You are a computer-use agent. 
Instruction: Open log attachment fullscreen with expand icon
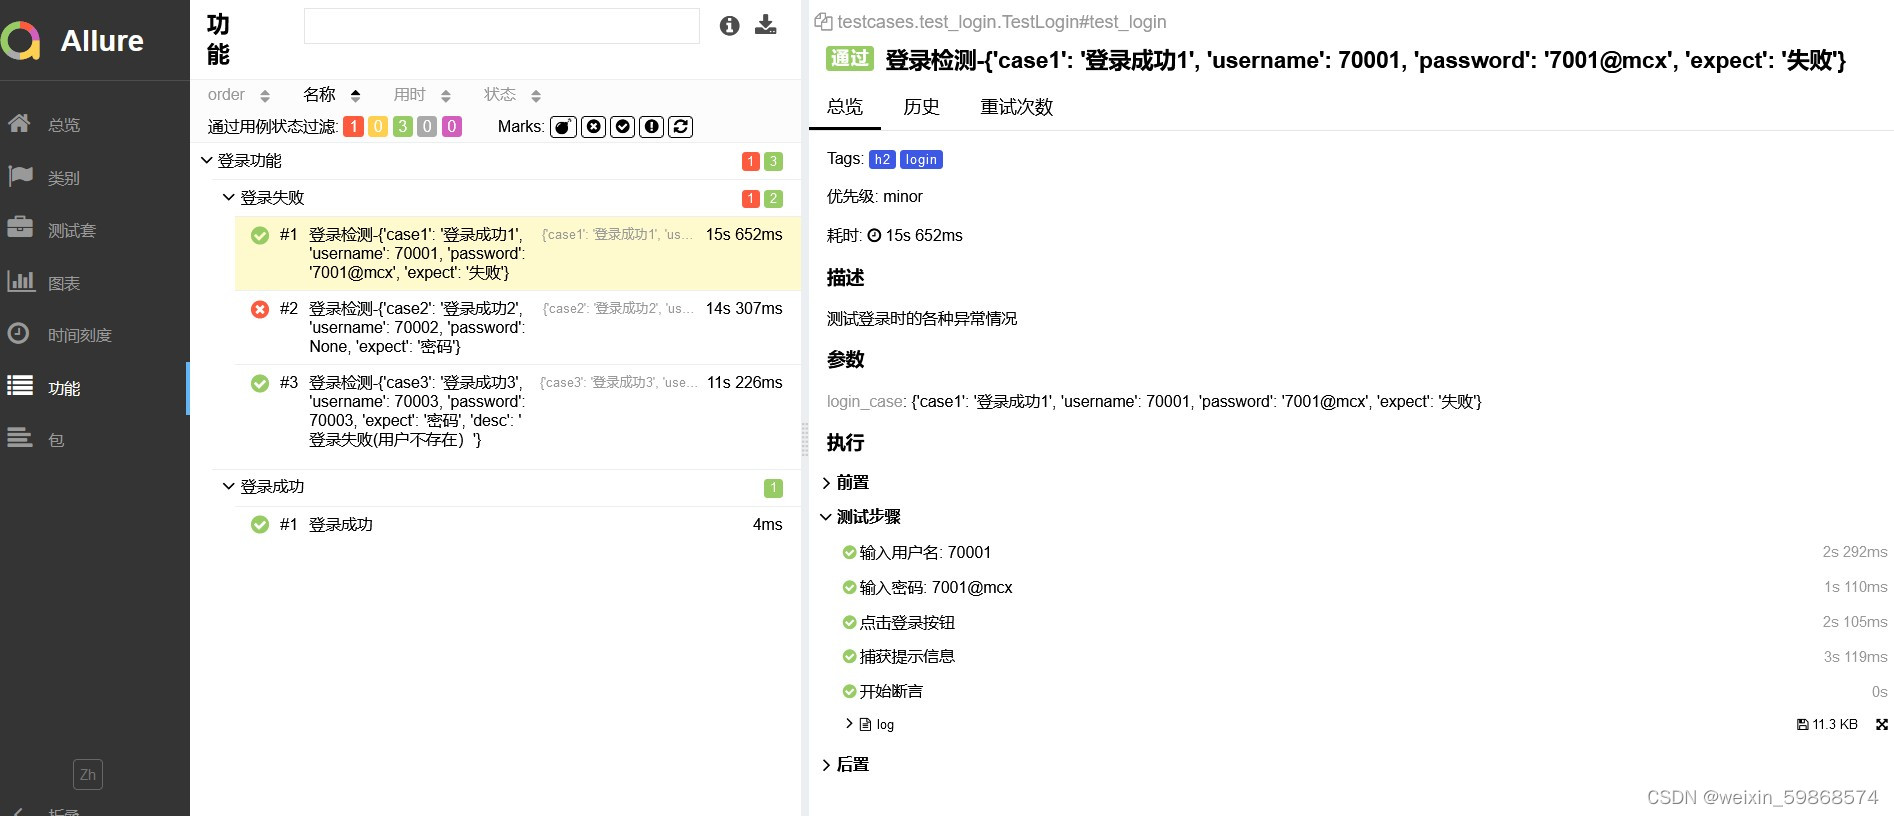click(x=1882, y=725)
